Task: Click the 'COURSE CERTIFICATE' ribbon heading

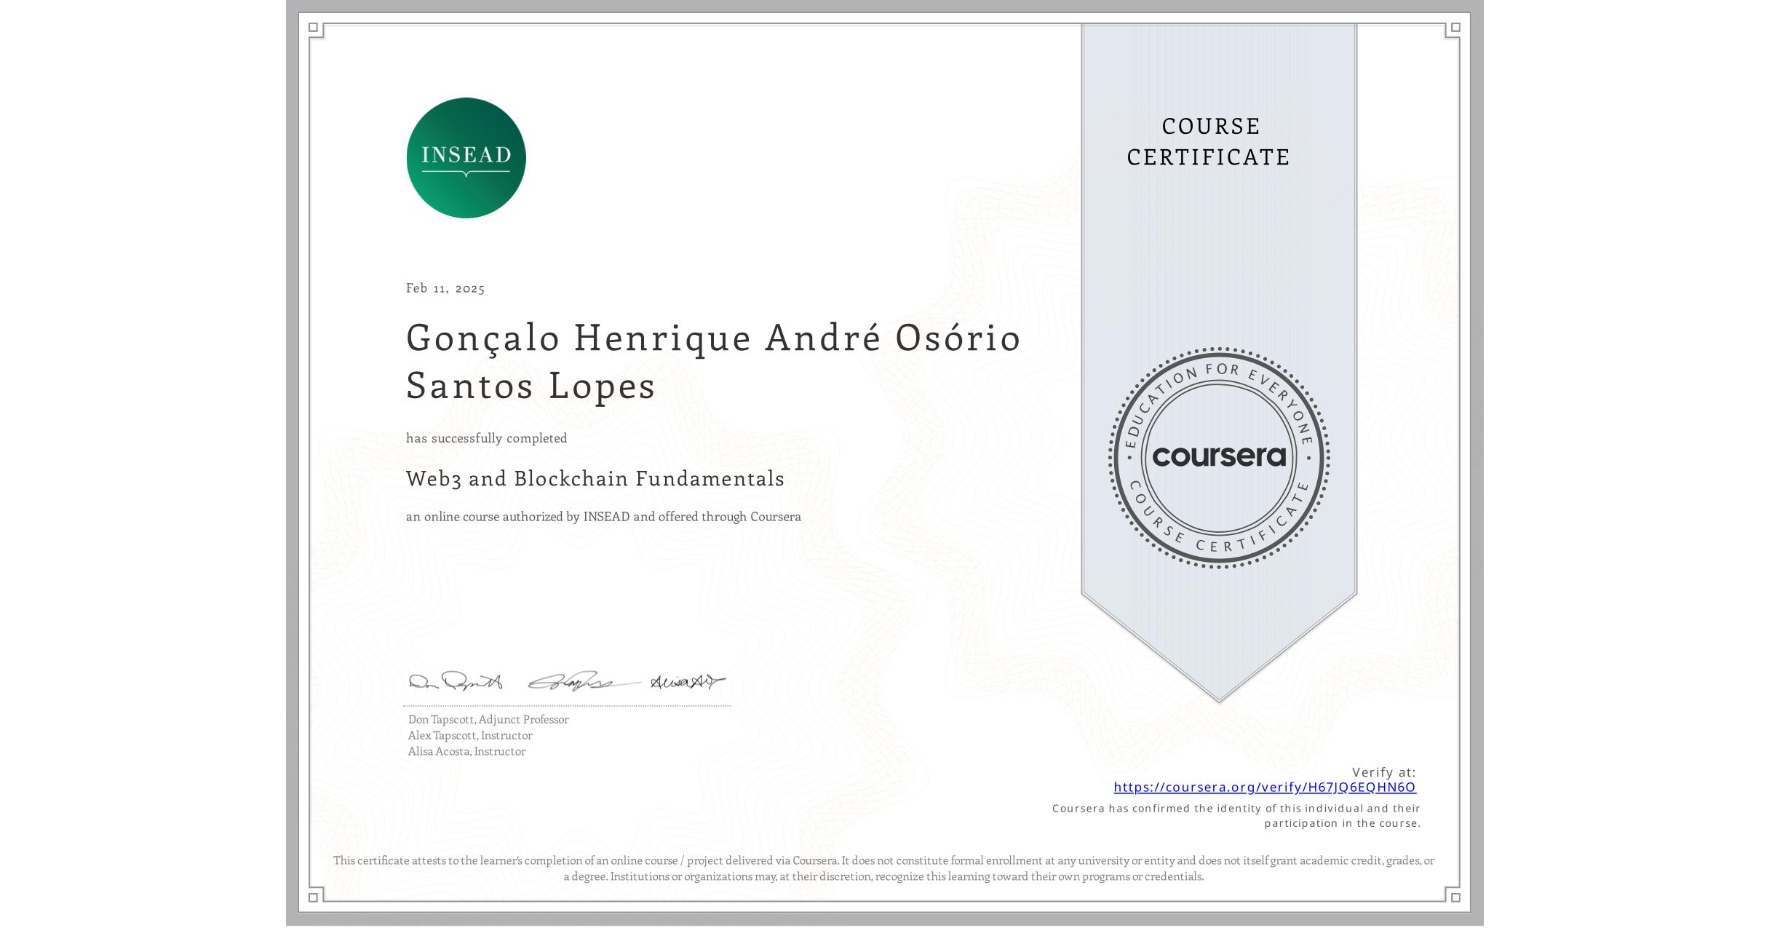Action: [1209, 142]
